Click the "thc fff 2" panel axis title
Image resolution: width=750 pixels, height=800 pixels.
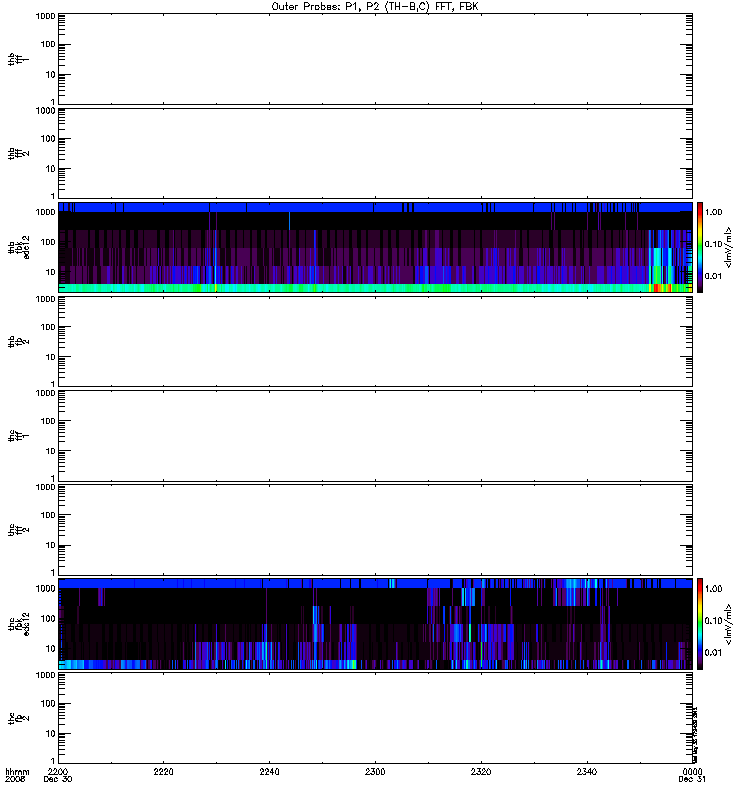point(18,530)
